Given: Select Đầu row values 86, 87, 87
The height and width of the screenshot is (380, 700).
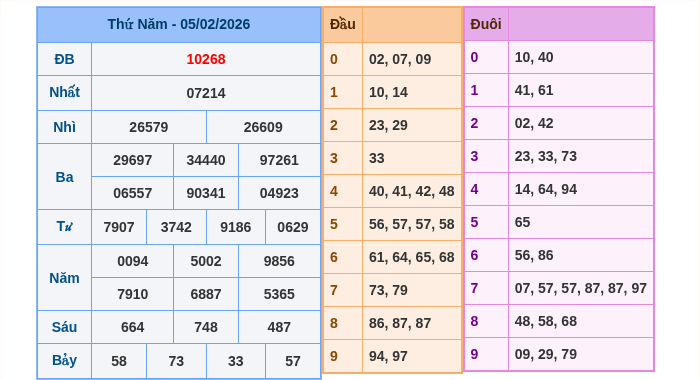Looking at the screenshot, I should pos(400,324).
